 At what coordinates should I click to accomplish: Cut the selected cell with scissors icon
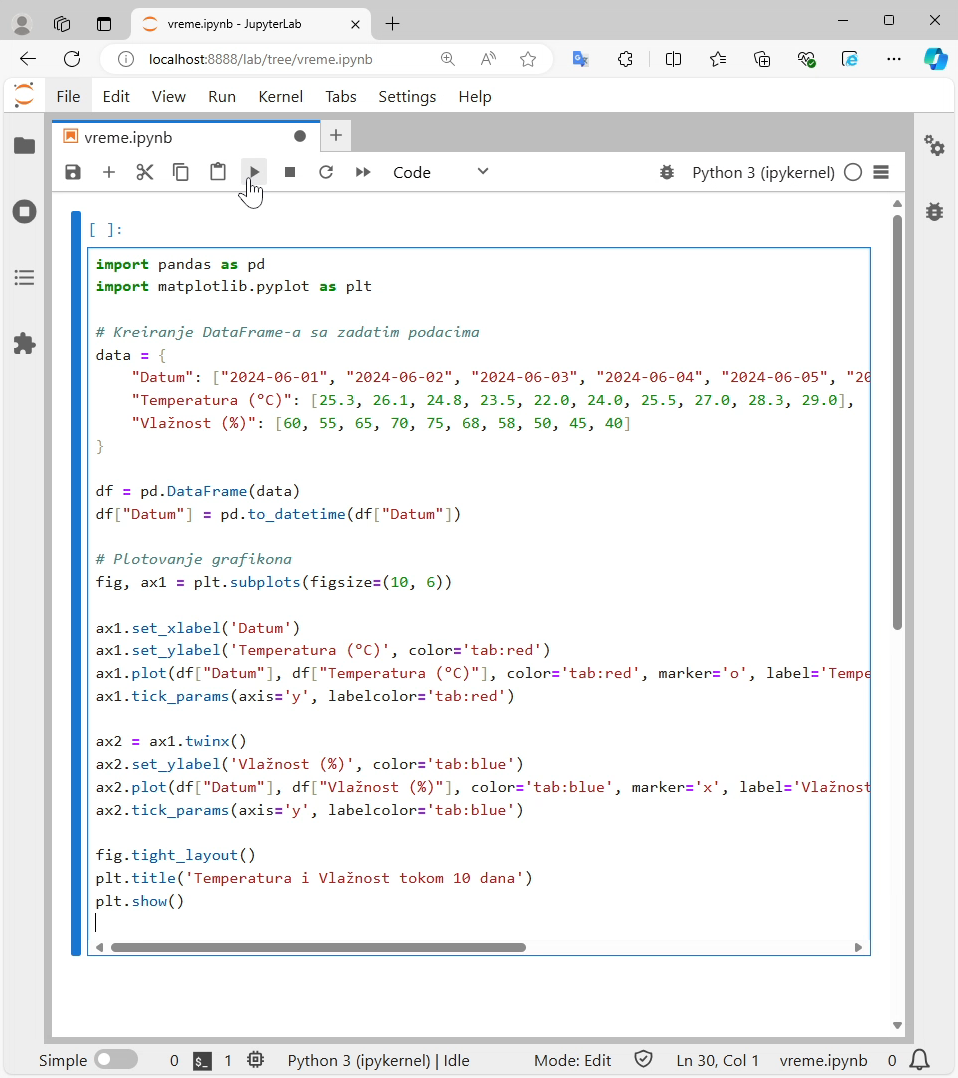coord(144,172)
